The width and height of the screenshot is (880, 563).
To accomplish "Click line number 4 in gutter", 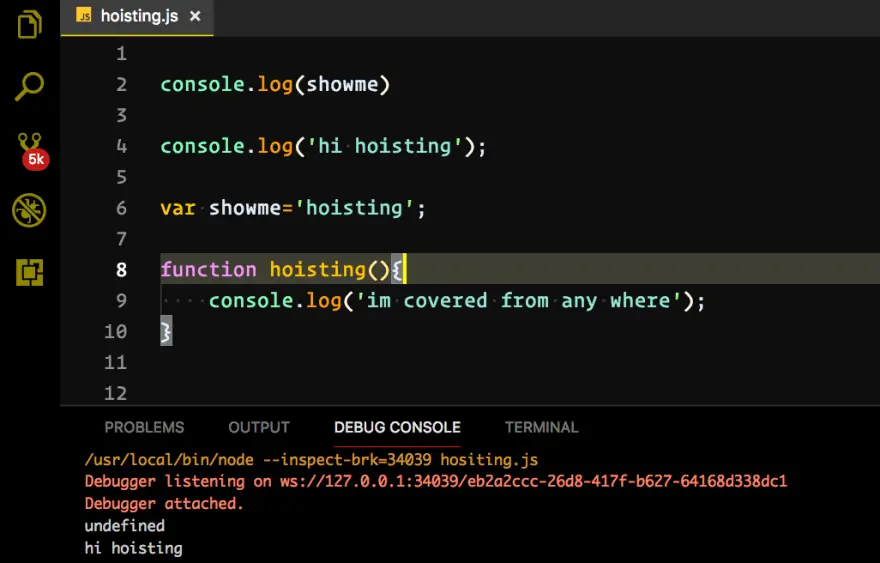I will pyautogui.click(x=122, y=147).
